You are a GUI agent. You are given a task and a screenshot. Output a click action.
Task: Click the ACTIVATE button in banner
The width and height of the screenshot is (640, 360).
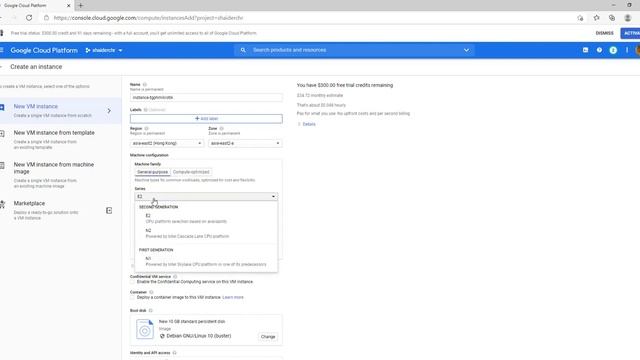[x=631, y=33]
